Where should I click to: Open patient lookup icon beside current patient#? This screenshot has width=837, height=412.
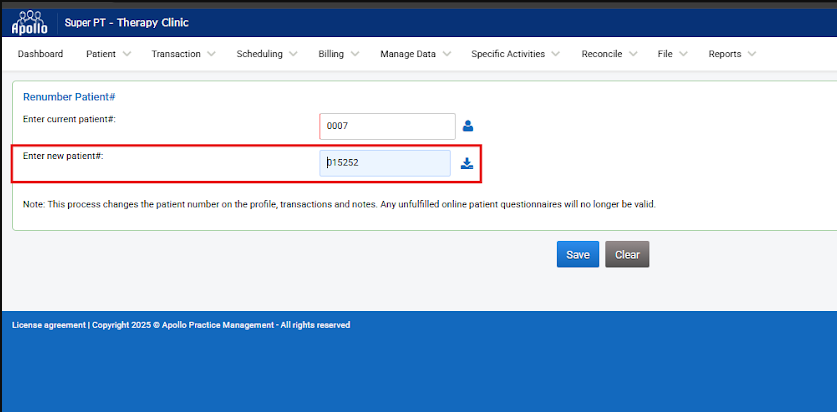click(467, 126)
